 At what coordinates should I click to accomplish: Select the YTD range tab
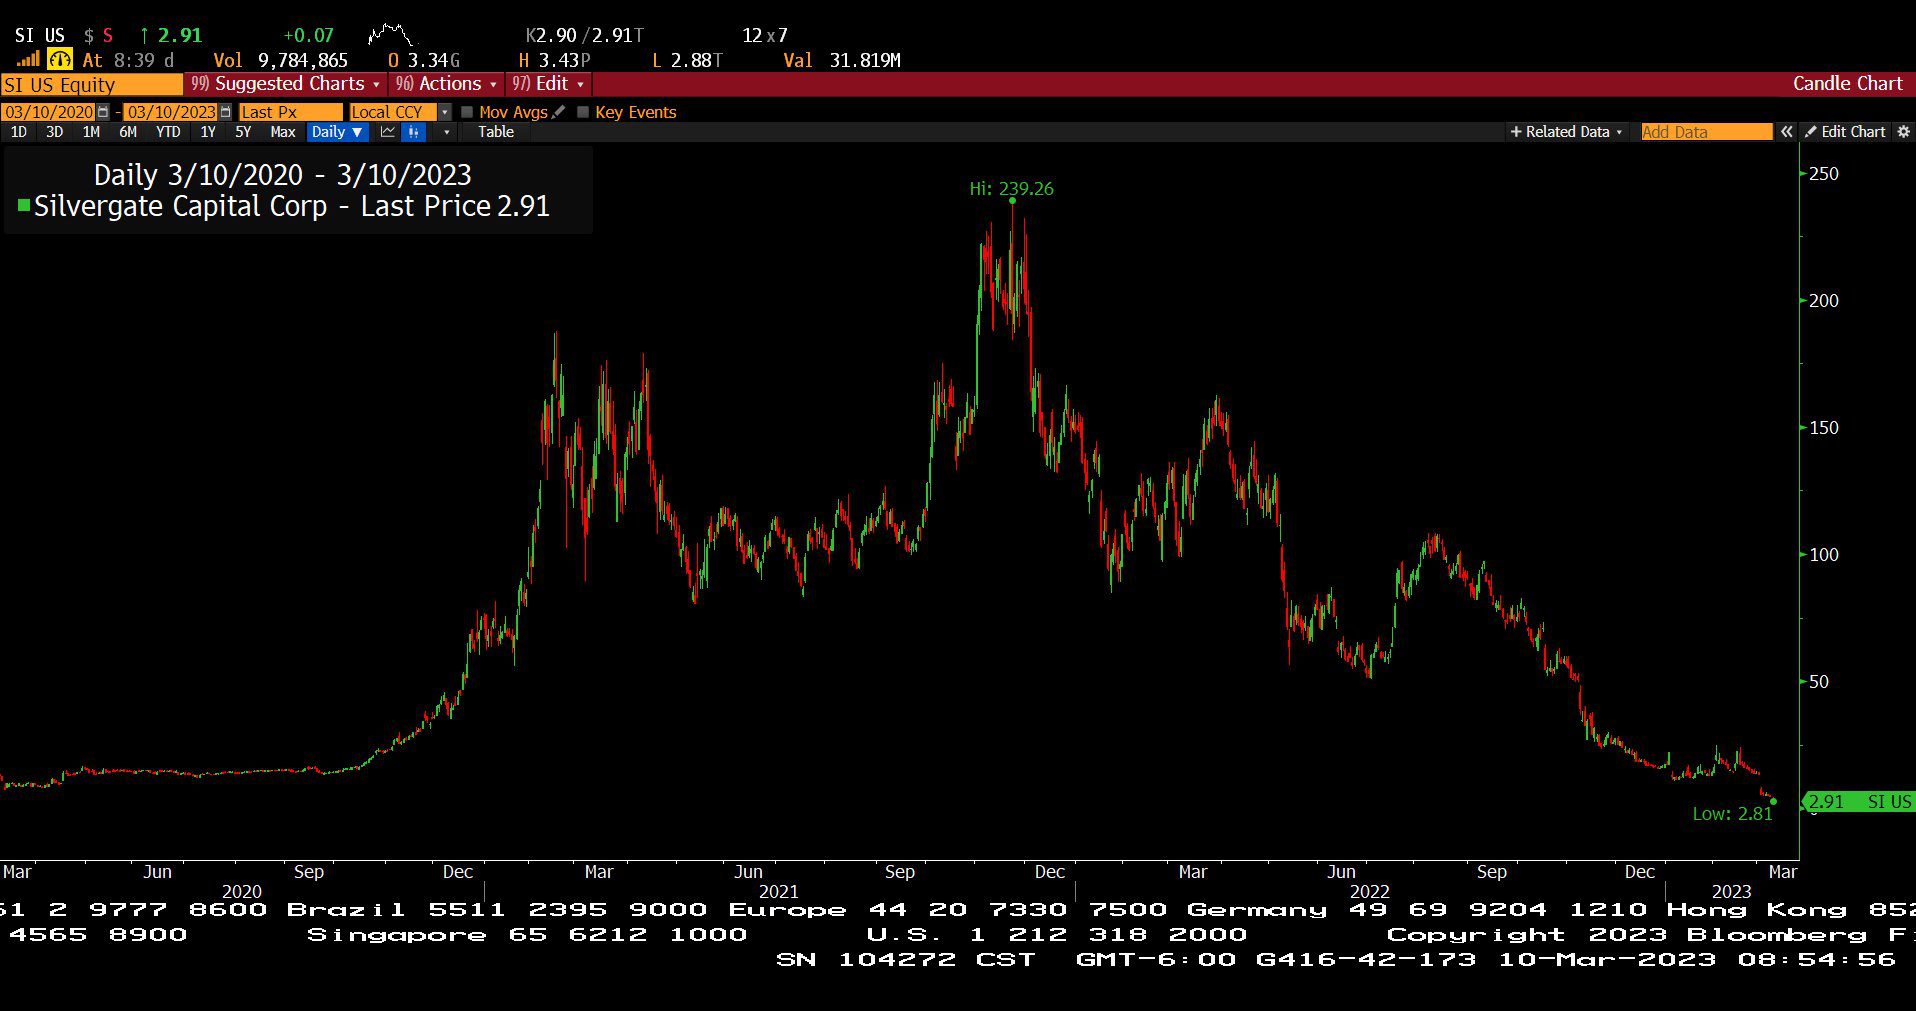pyautogui.click(x=168, y=132)
